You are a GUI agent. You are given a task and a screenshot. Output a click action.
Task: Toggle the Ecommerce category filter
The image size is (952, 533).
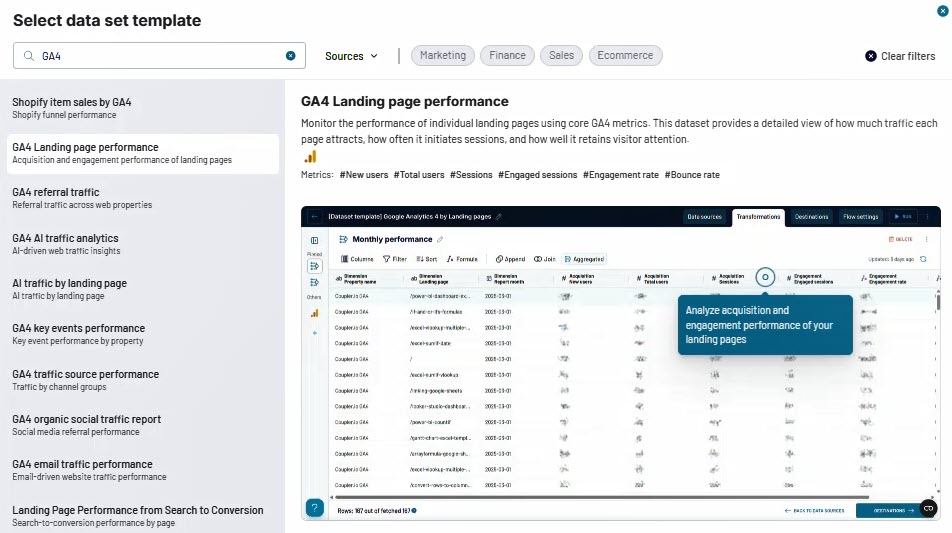click(625, 55)
